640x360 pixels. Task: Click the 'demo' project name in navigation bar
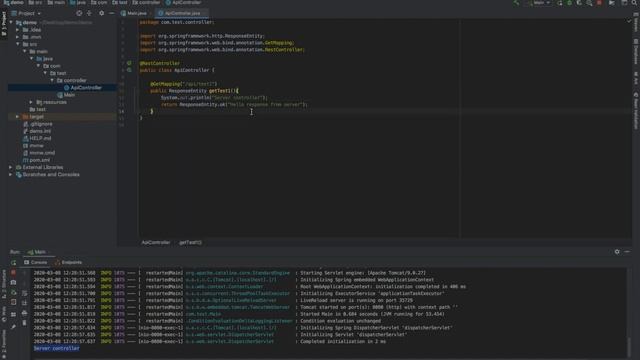coord(13,2)
